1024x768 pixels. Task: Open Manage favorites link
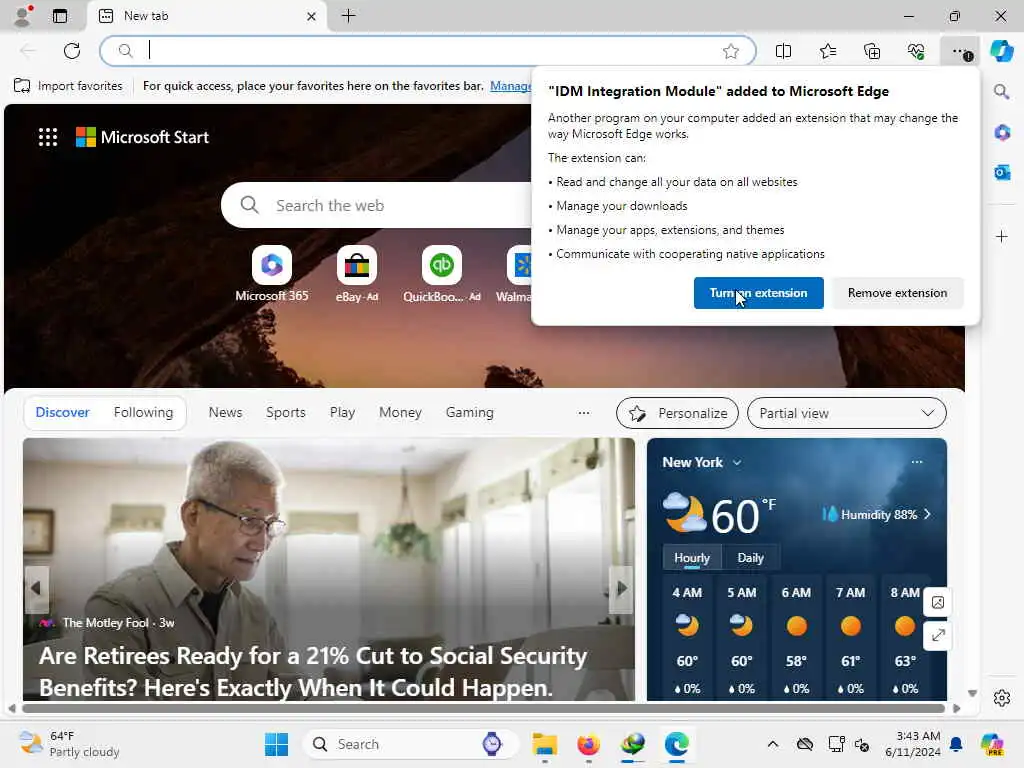click(510, 86)
